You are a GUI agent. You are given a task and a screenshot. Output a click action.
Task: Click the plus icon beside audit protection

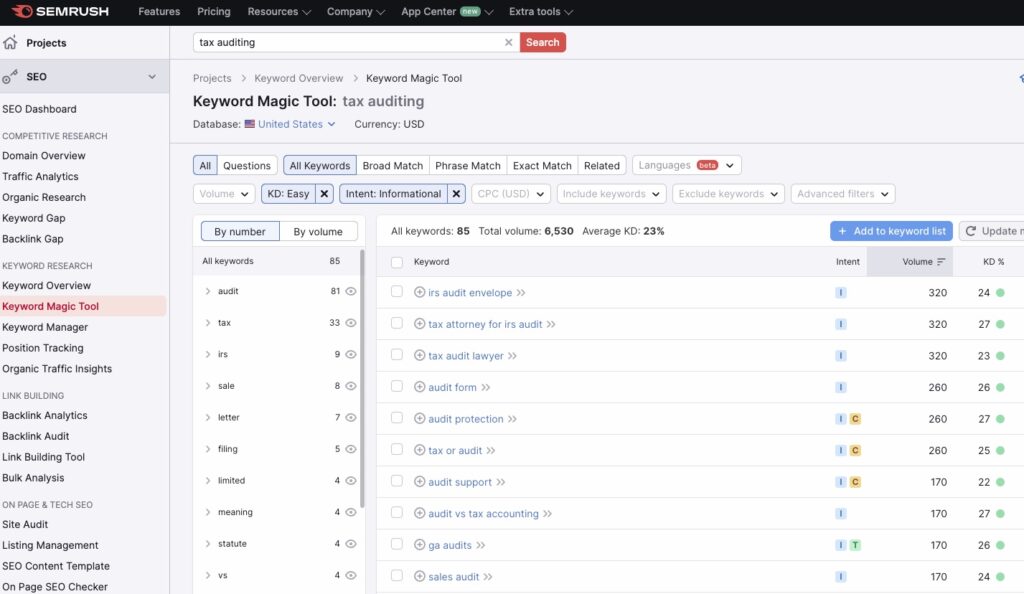point(419,418)
